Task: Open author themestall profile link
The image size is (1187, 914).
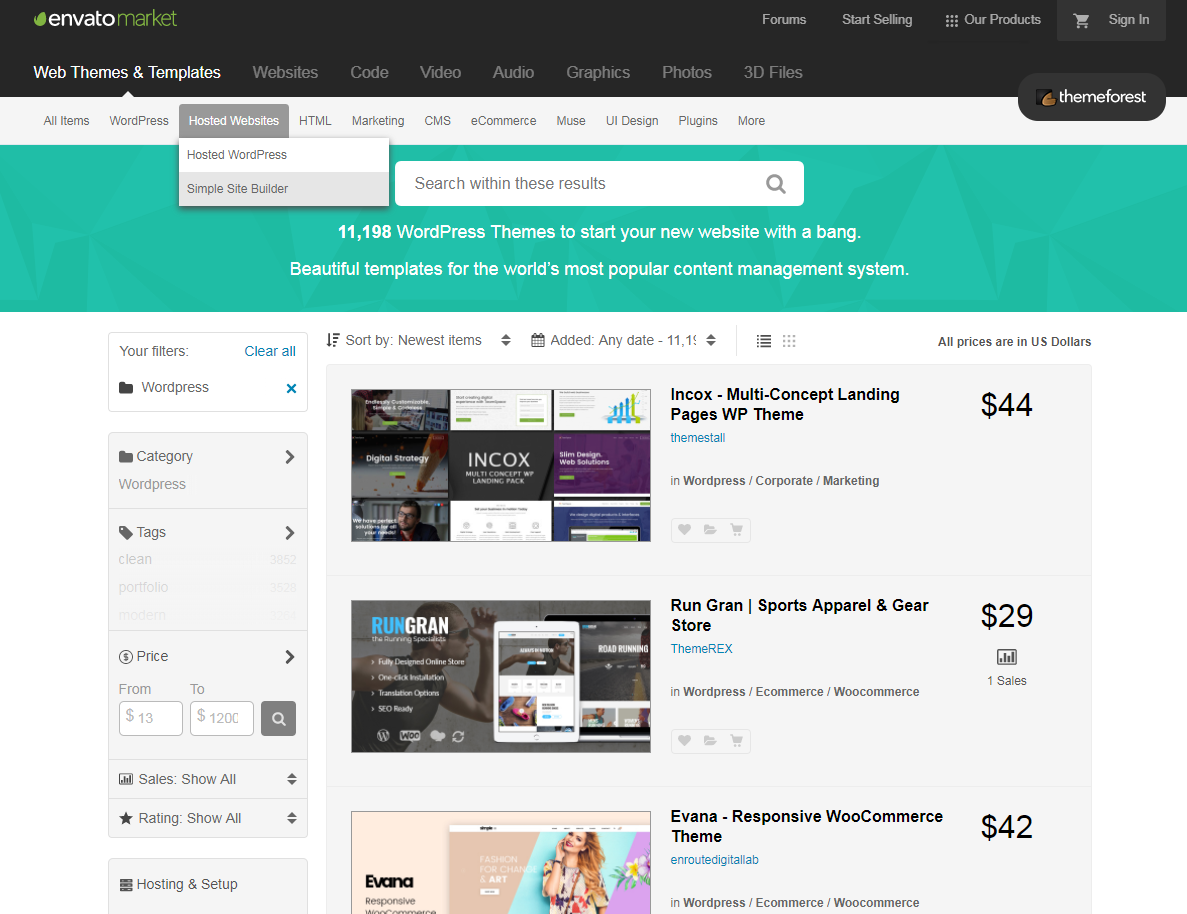Action: tap(698, 438)
